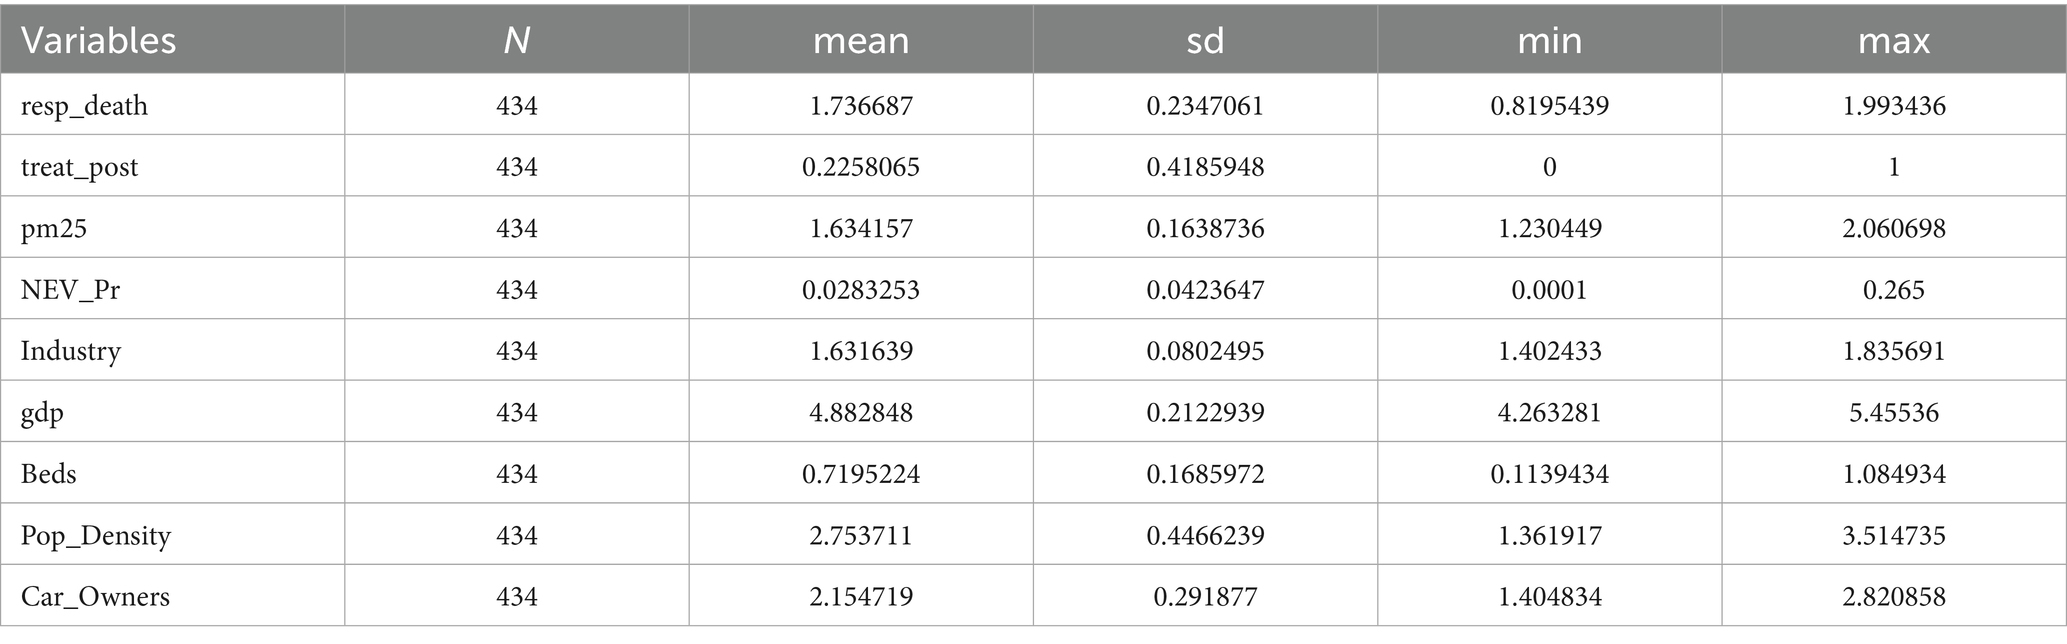Click the Industry row label
This screenshot has width=2067, height=644.
[x=70, y=351]
